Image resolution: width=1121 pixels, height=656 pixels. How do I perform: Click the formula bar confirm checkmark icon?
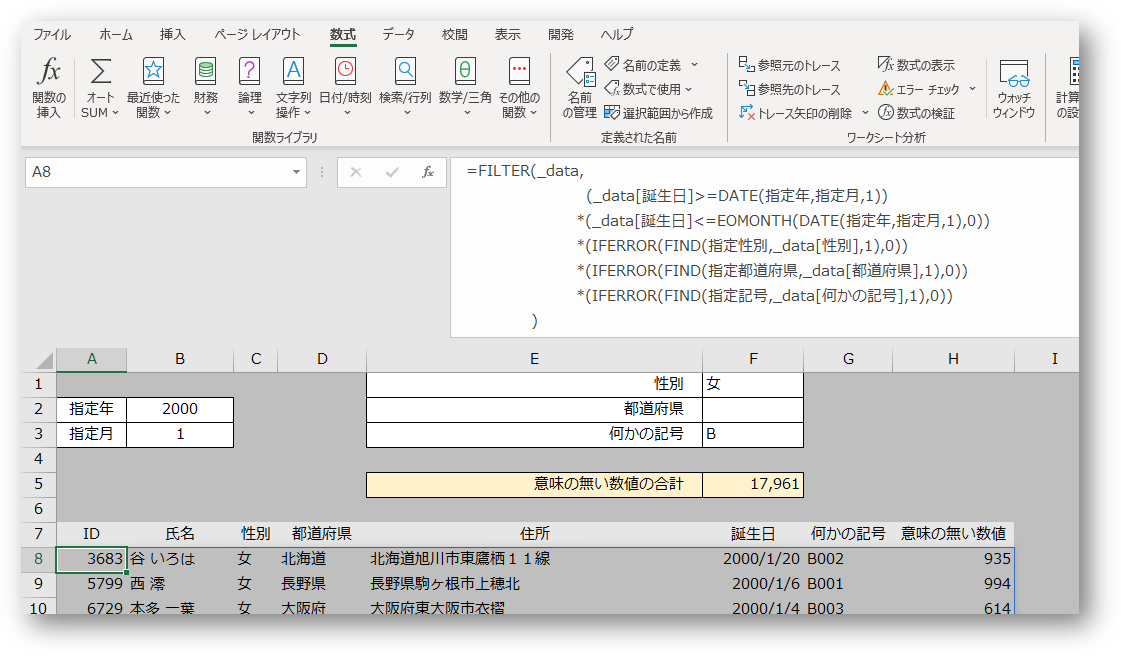coord(392,172)
